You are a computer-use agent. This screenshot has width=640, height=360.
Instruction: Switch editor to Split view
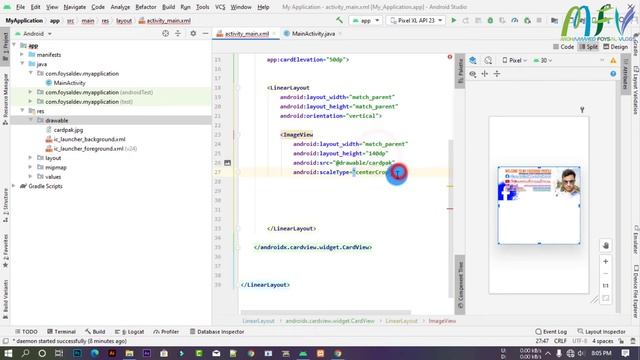(588, 47)
